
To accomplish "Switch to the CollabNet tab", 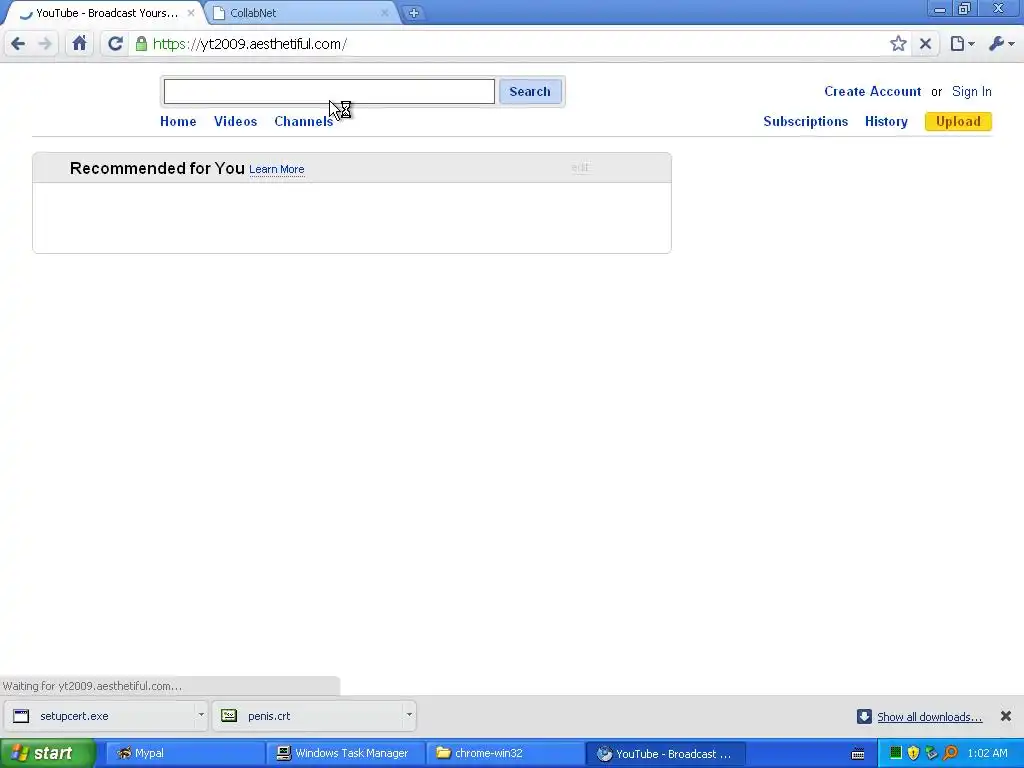I will pyautogui.click(x=298, y=13).
